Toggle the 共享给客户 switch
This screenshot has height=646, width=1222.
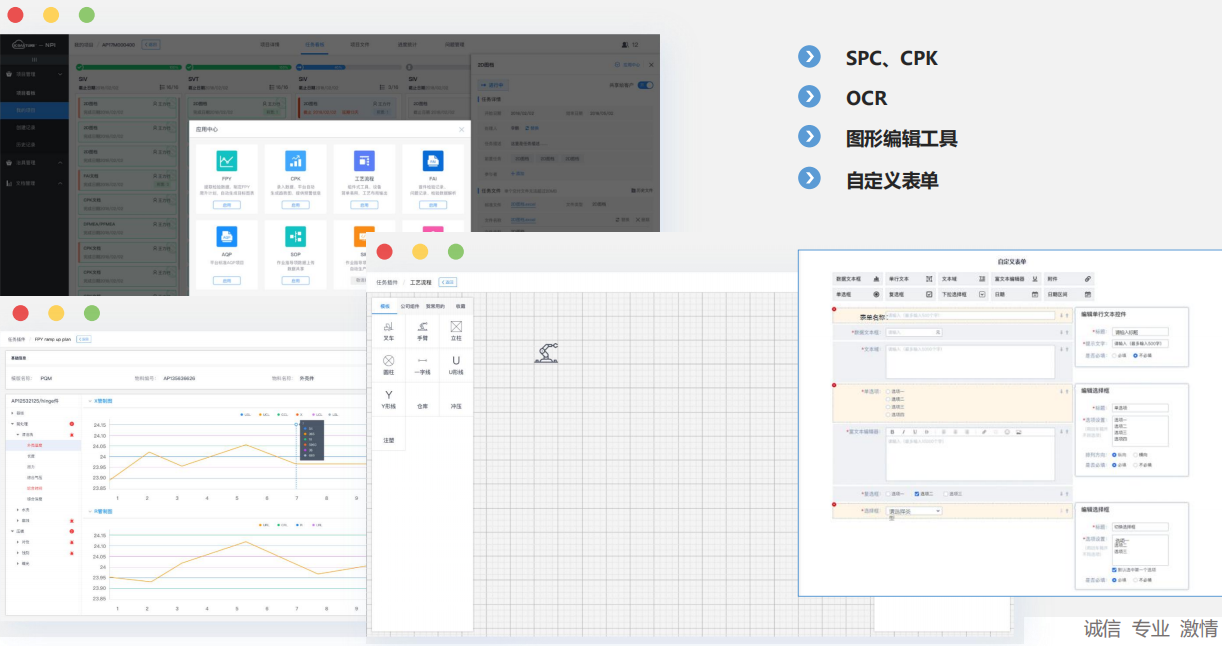pyautogui.click(x=645, y=86)
